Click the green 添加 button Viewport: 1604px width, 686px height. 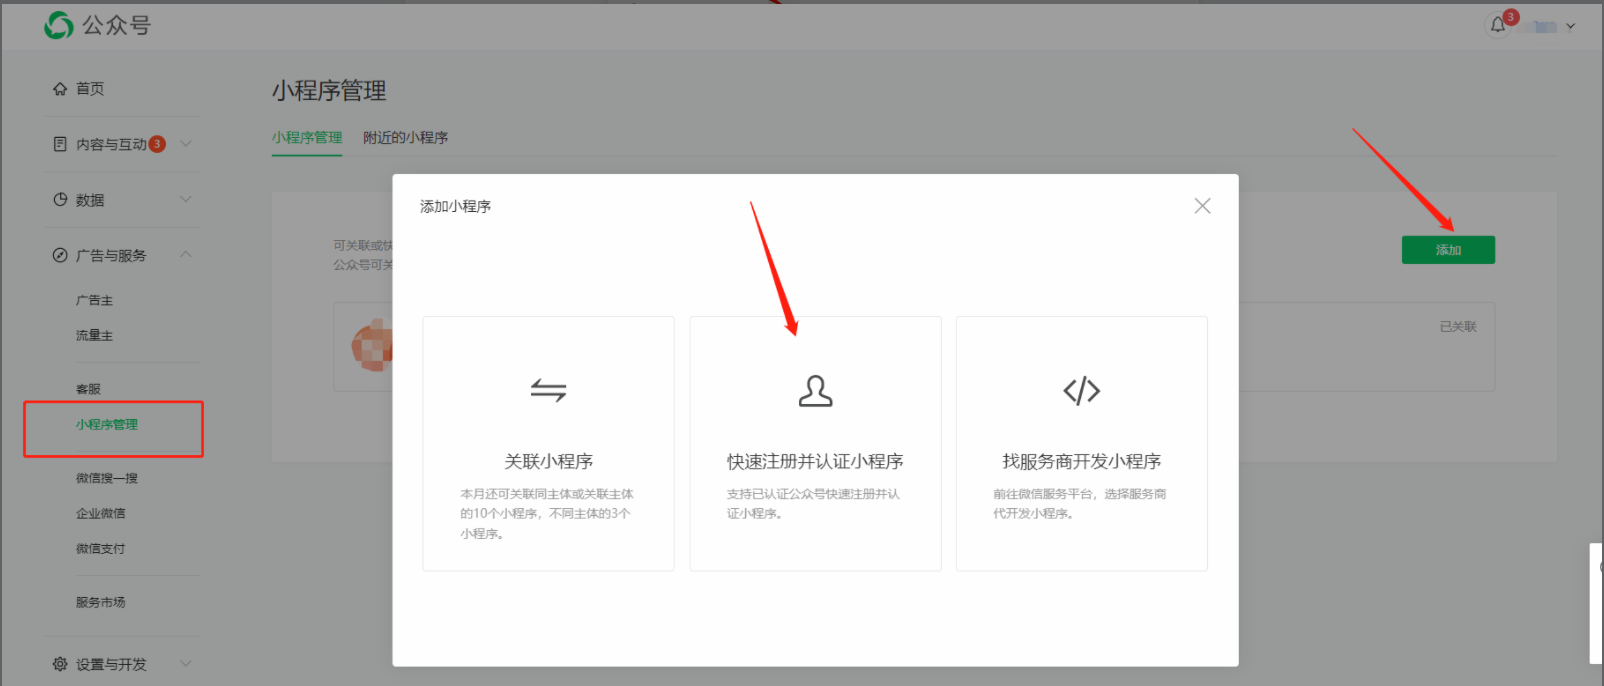(1448, 250)
